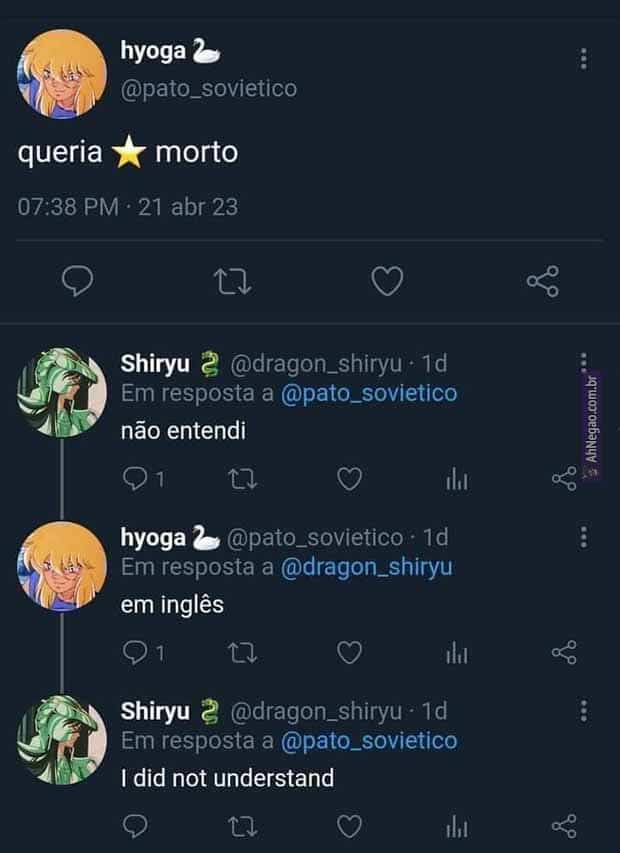620x853 pixels.
Task: Retweet the main tweet by hyoga
Action: 233,283
